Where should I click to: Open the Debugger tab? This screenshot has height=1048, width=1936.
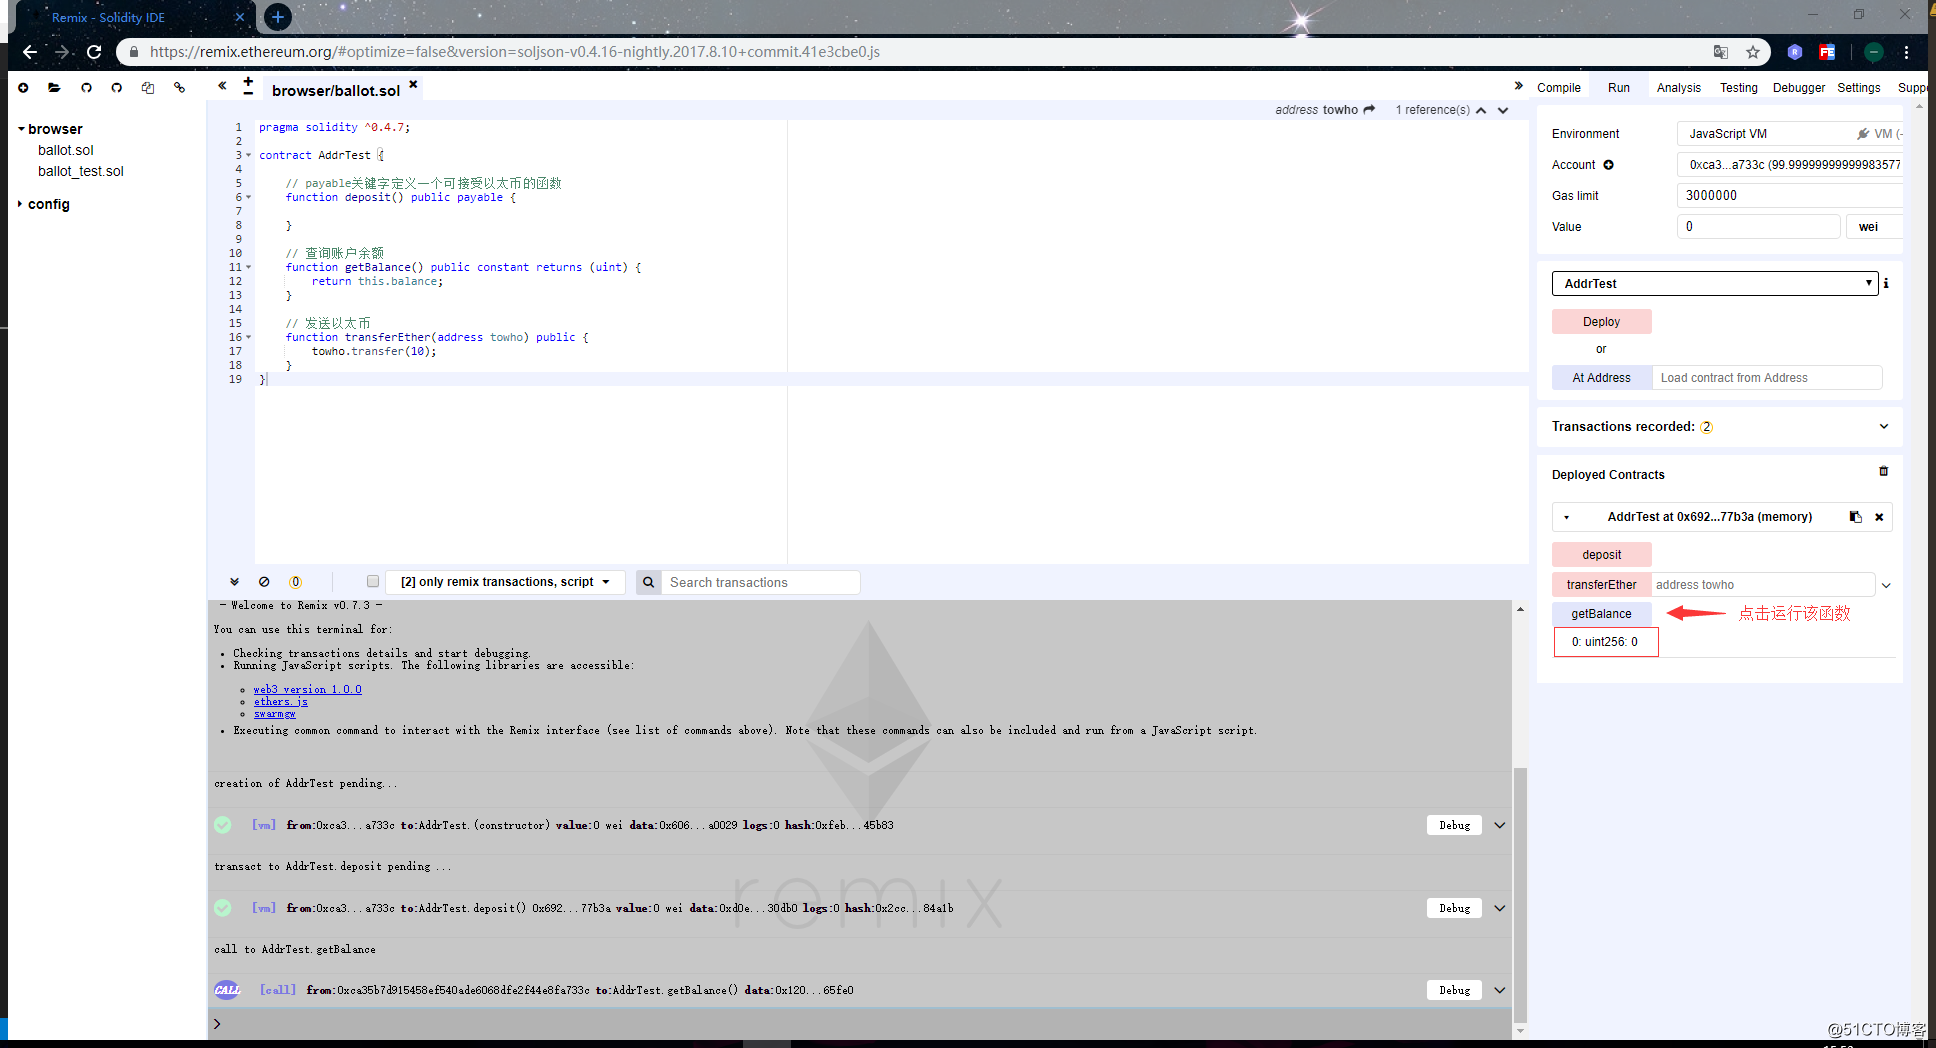pos(1799,88)
